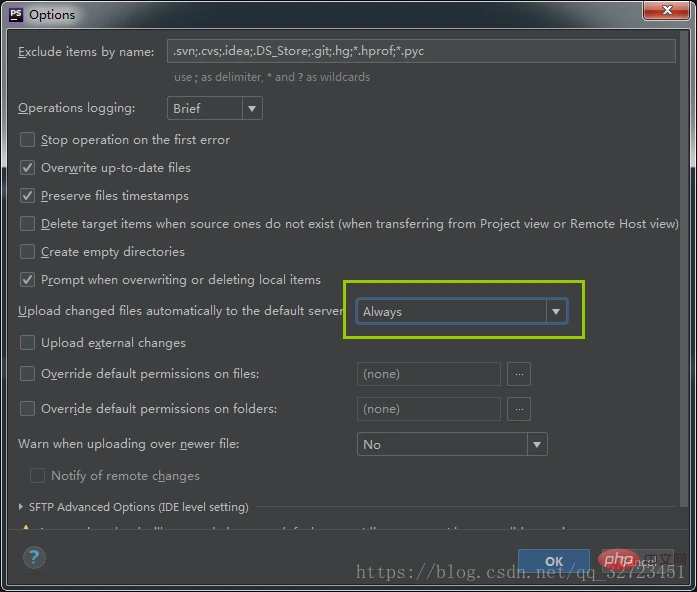The height and width of the screenshot is (592, 697).
Task: Click the help question mark icon
Action: [x=32, y=556]
